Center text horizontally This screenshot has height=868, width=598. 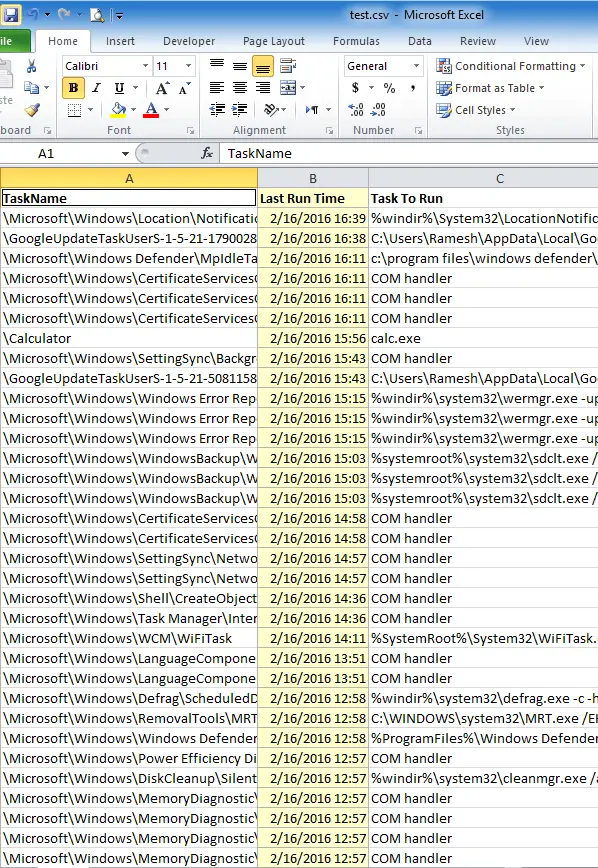[240, 88]
